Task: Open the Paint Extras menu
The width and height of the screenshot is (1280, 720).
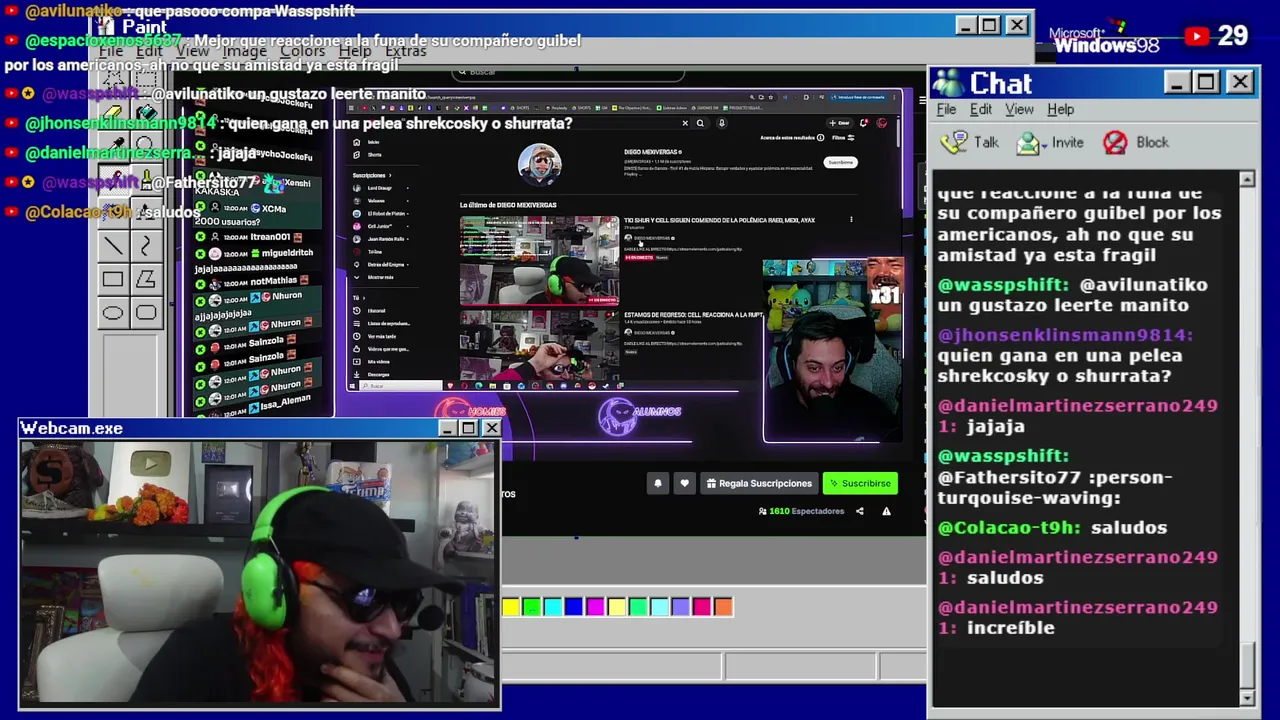Action: tap(405, 51)
